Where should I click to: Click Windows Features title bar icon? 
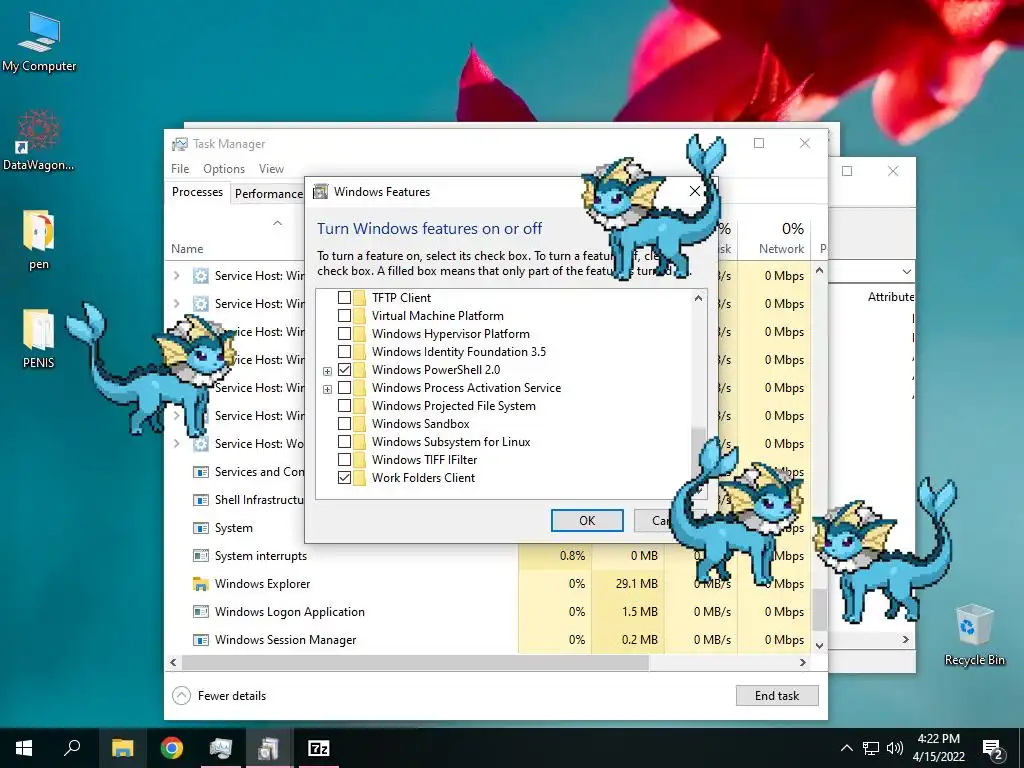[x=321, y=191]
